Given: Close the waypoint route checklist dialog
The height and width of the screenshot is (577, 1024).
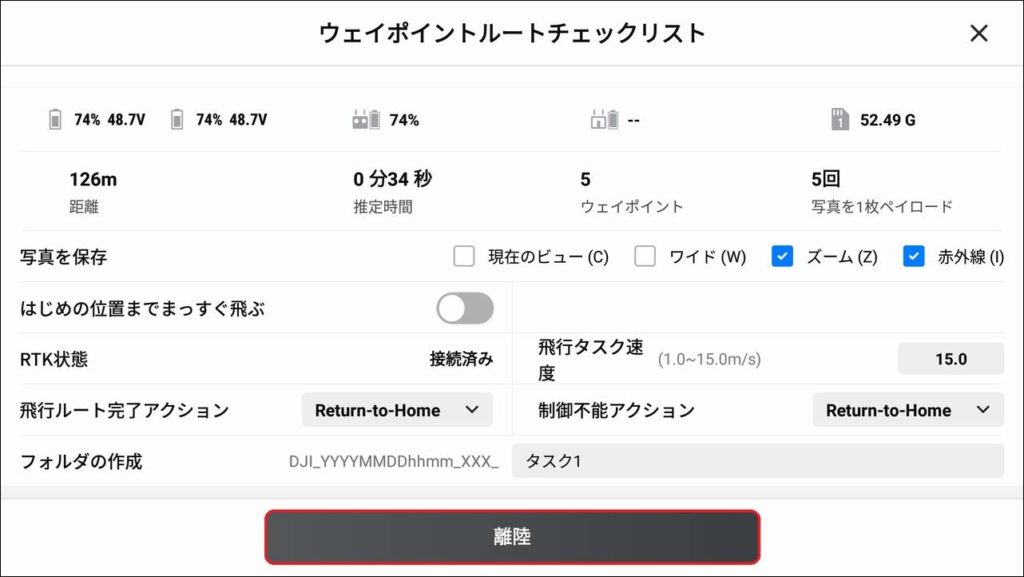Looking at the screenshot, I should [979, 33].
